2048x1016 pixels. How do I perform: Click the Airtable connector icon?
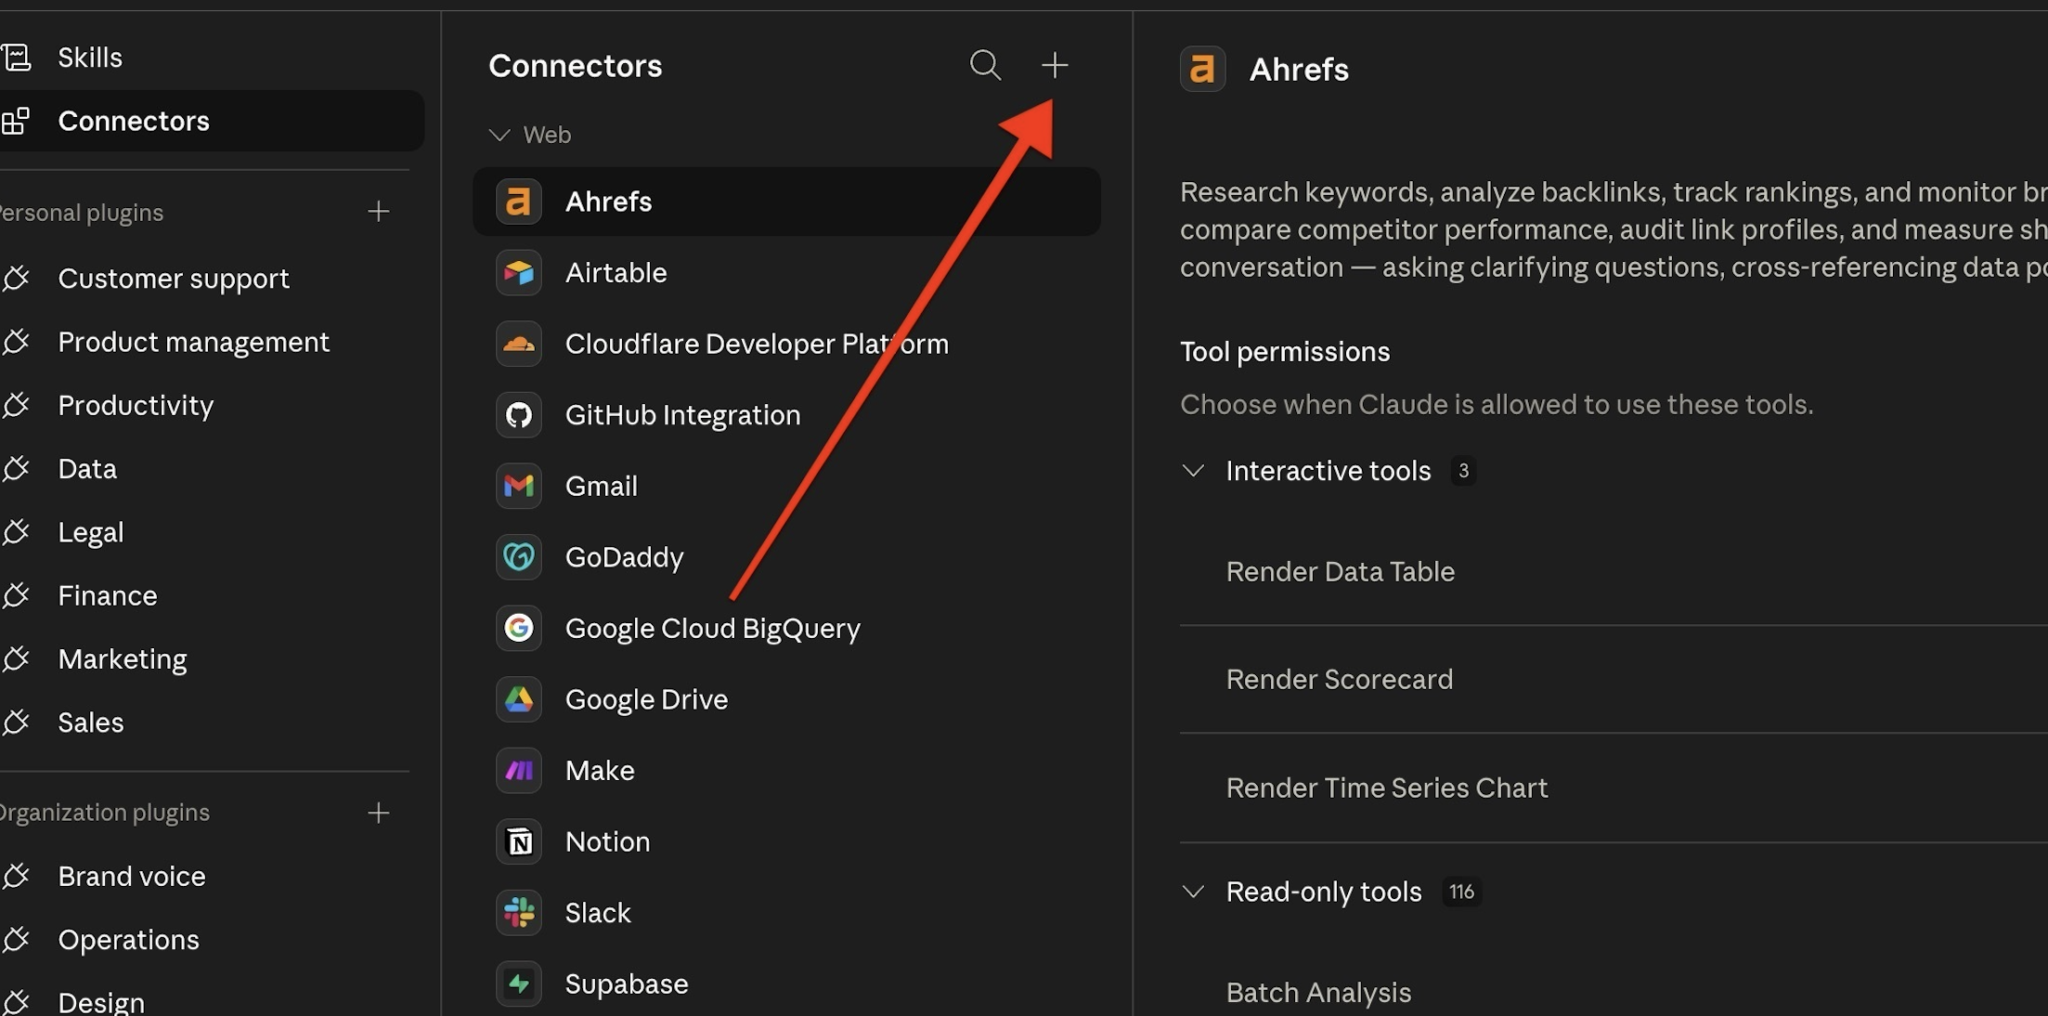coord(518,273)
